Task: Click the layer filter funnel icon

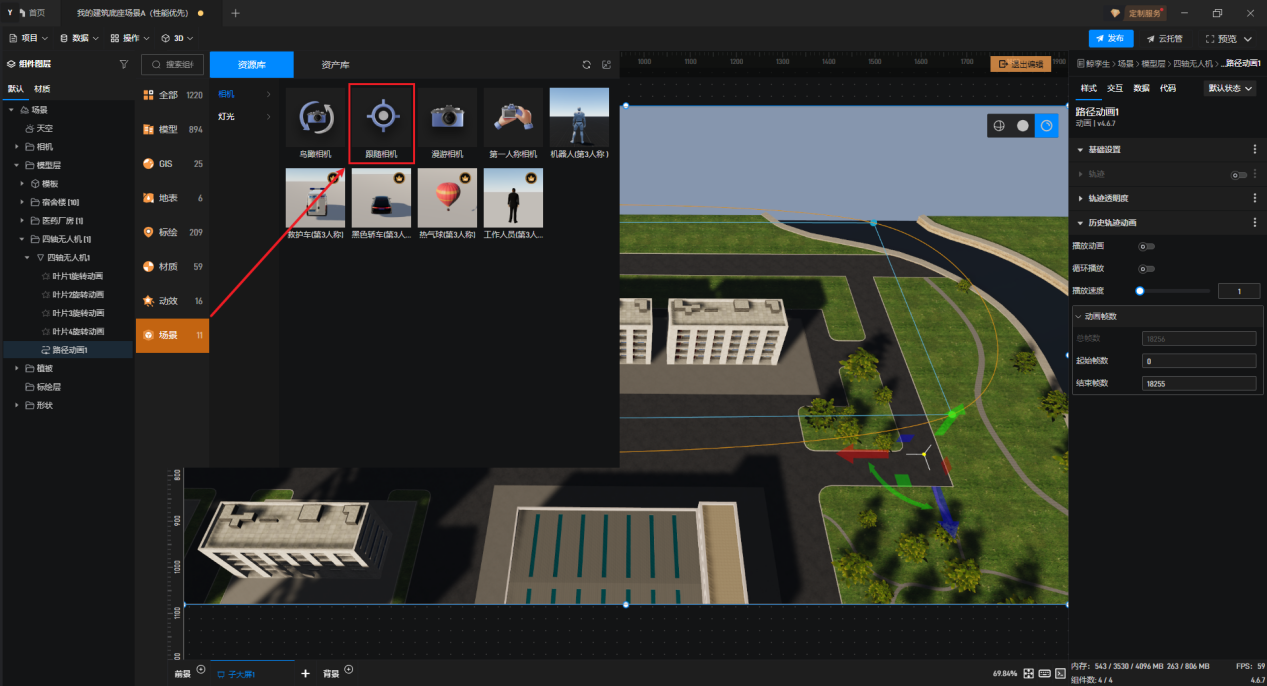Action: pos(124,64)
